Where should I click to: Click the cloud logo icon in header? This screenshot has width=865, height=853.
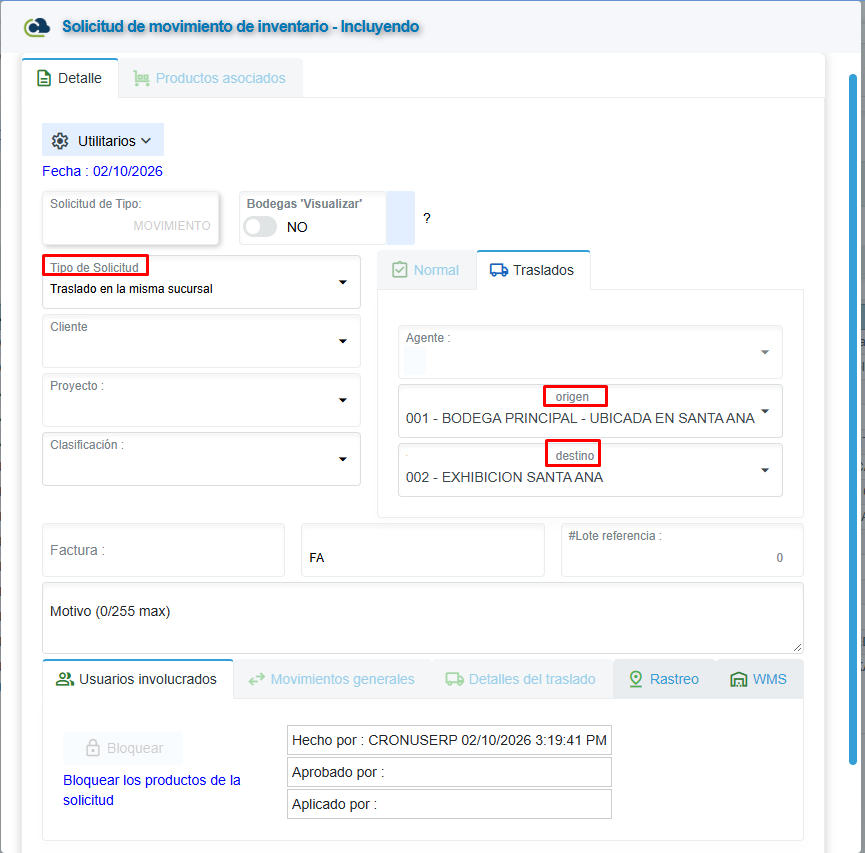tap(37, 26)
